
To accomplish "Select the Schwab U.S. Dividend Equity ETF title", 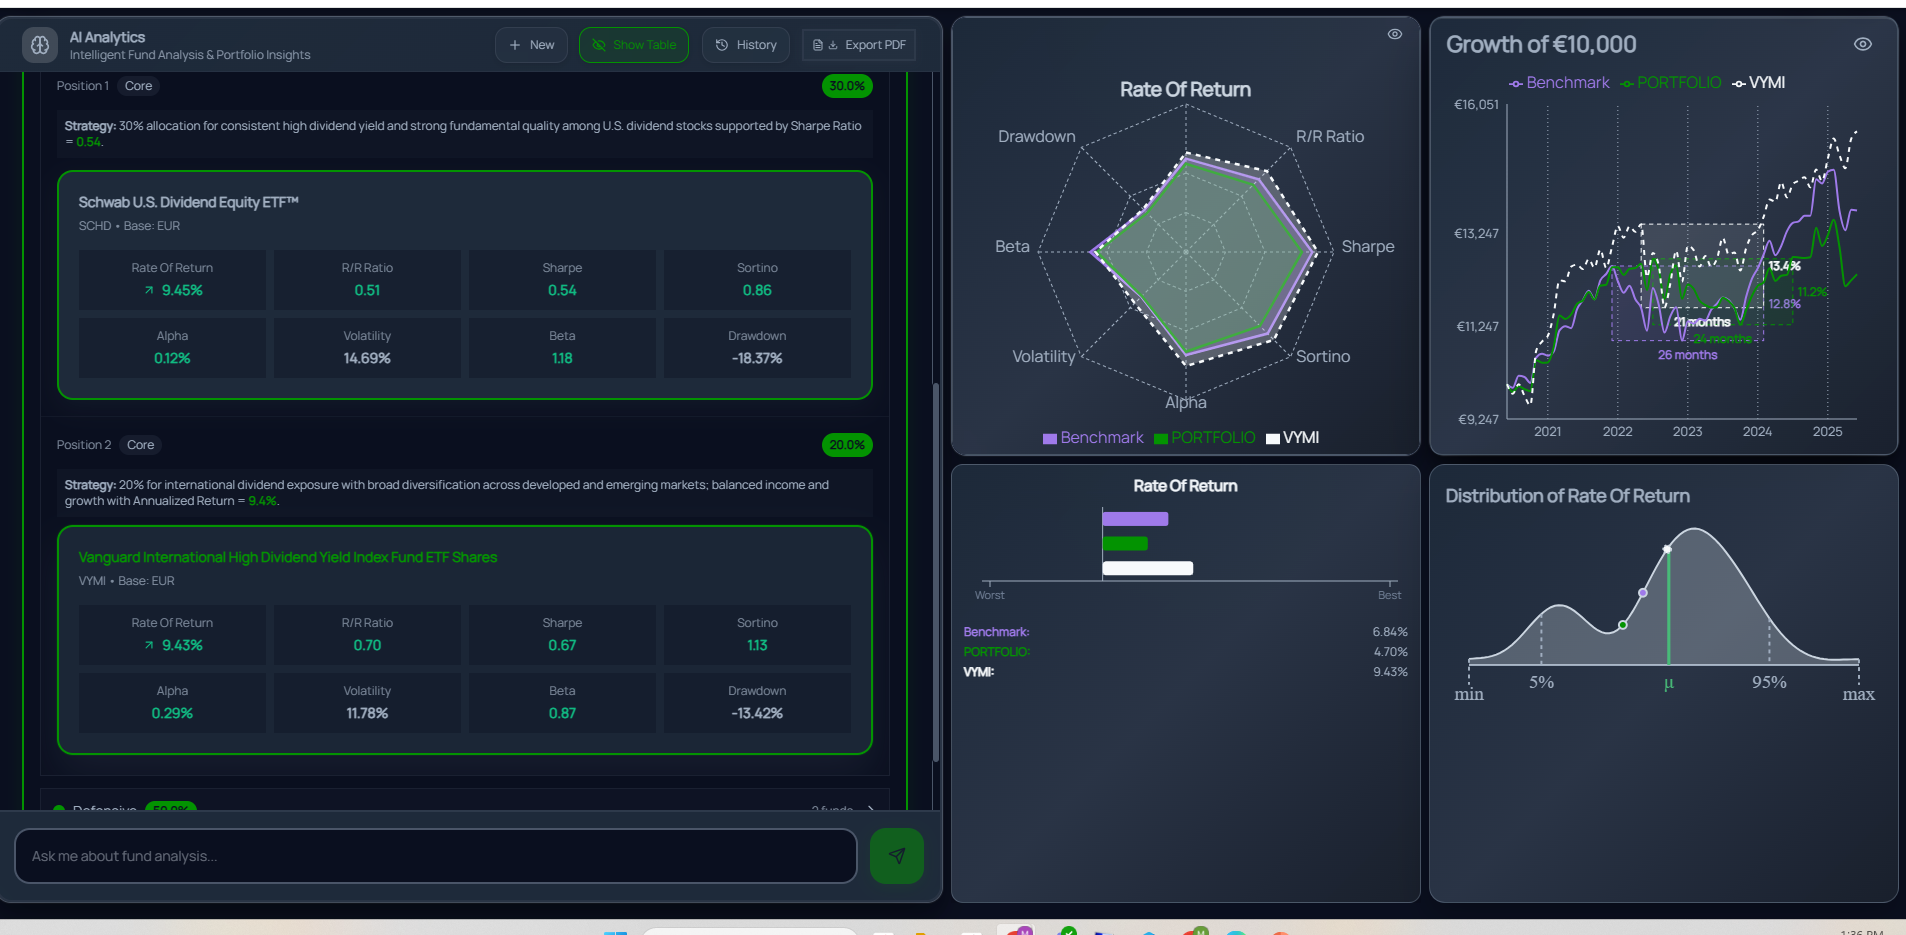I will [x=189, y=203].
